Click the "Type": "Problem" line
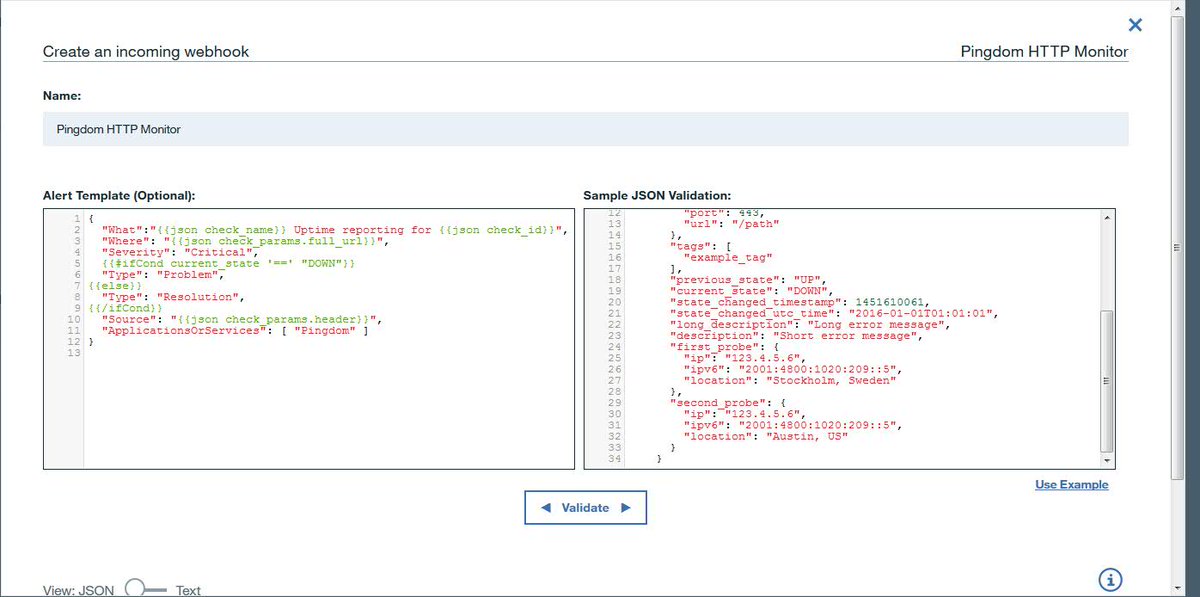Screen dimensions: 1200x597 point(165,275)
